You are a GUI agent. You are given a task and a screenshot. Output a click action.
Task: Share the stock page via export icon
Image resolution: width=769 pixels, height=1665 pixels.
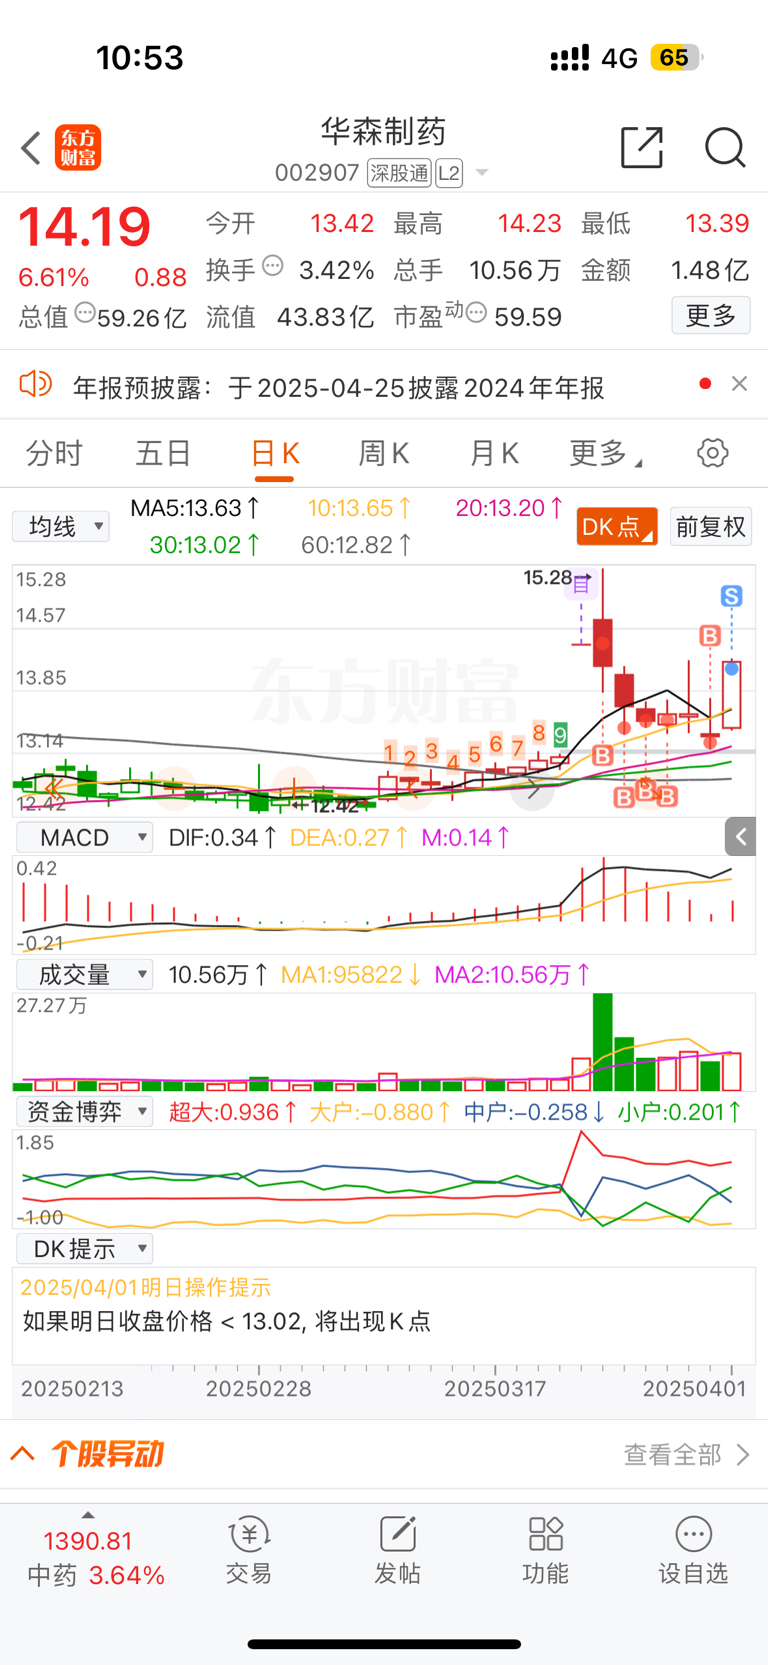(x=642, y=148)
